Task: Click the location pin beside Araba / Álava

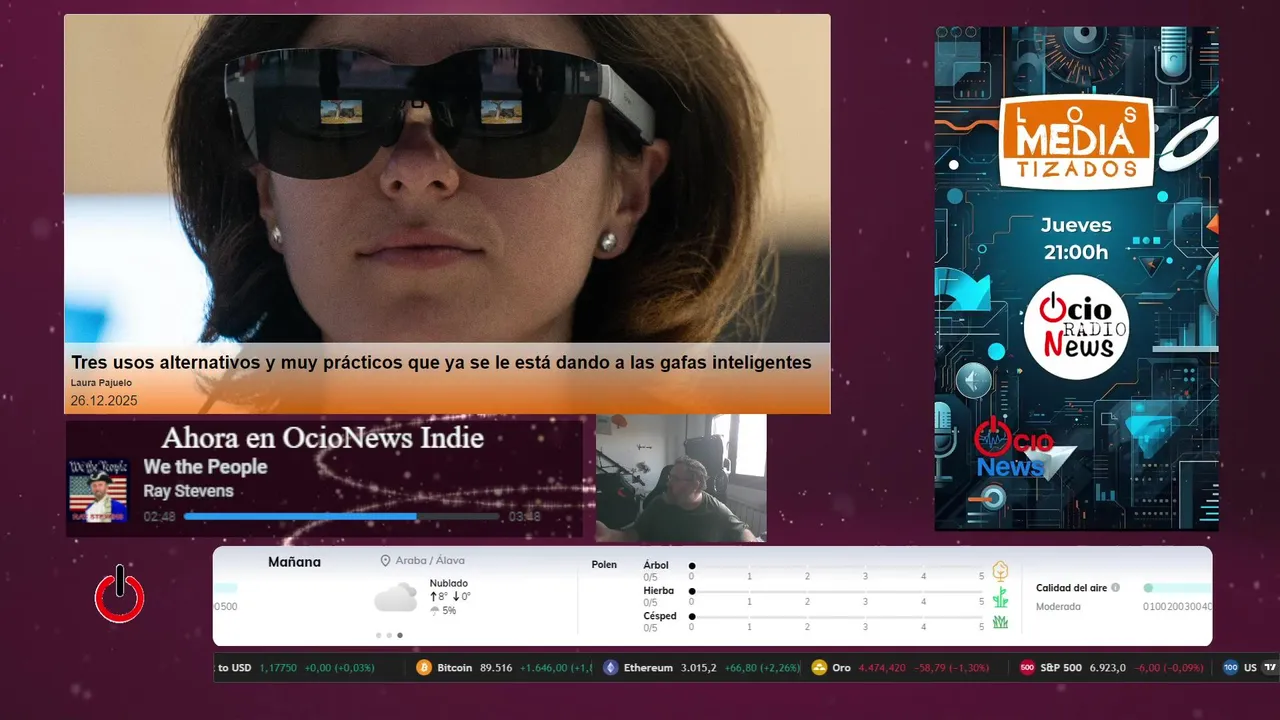Action: [x=385, y=561]
